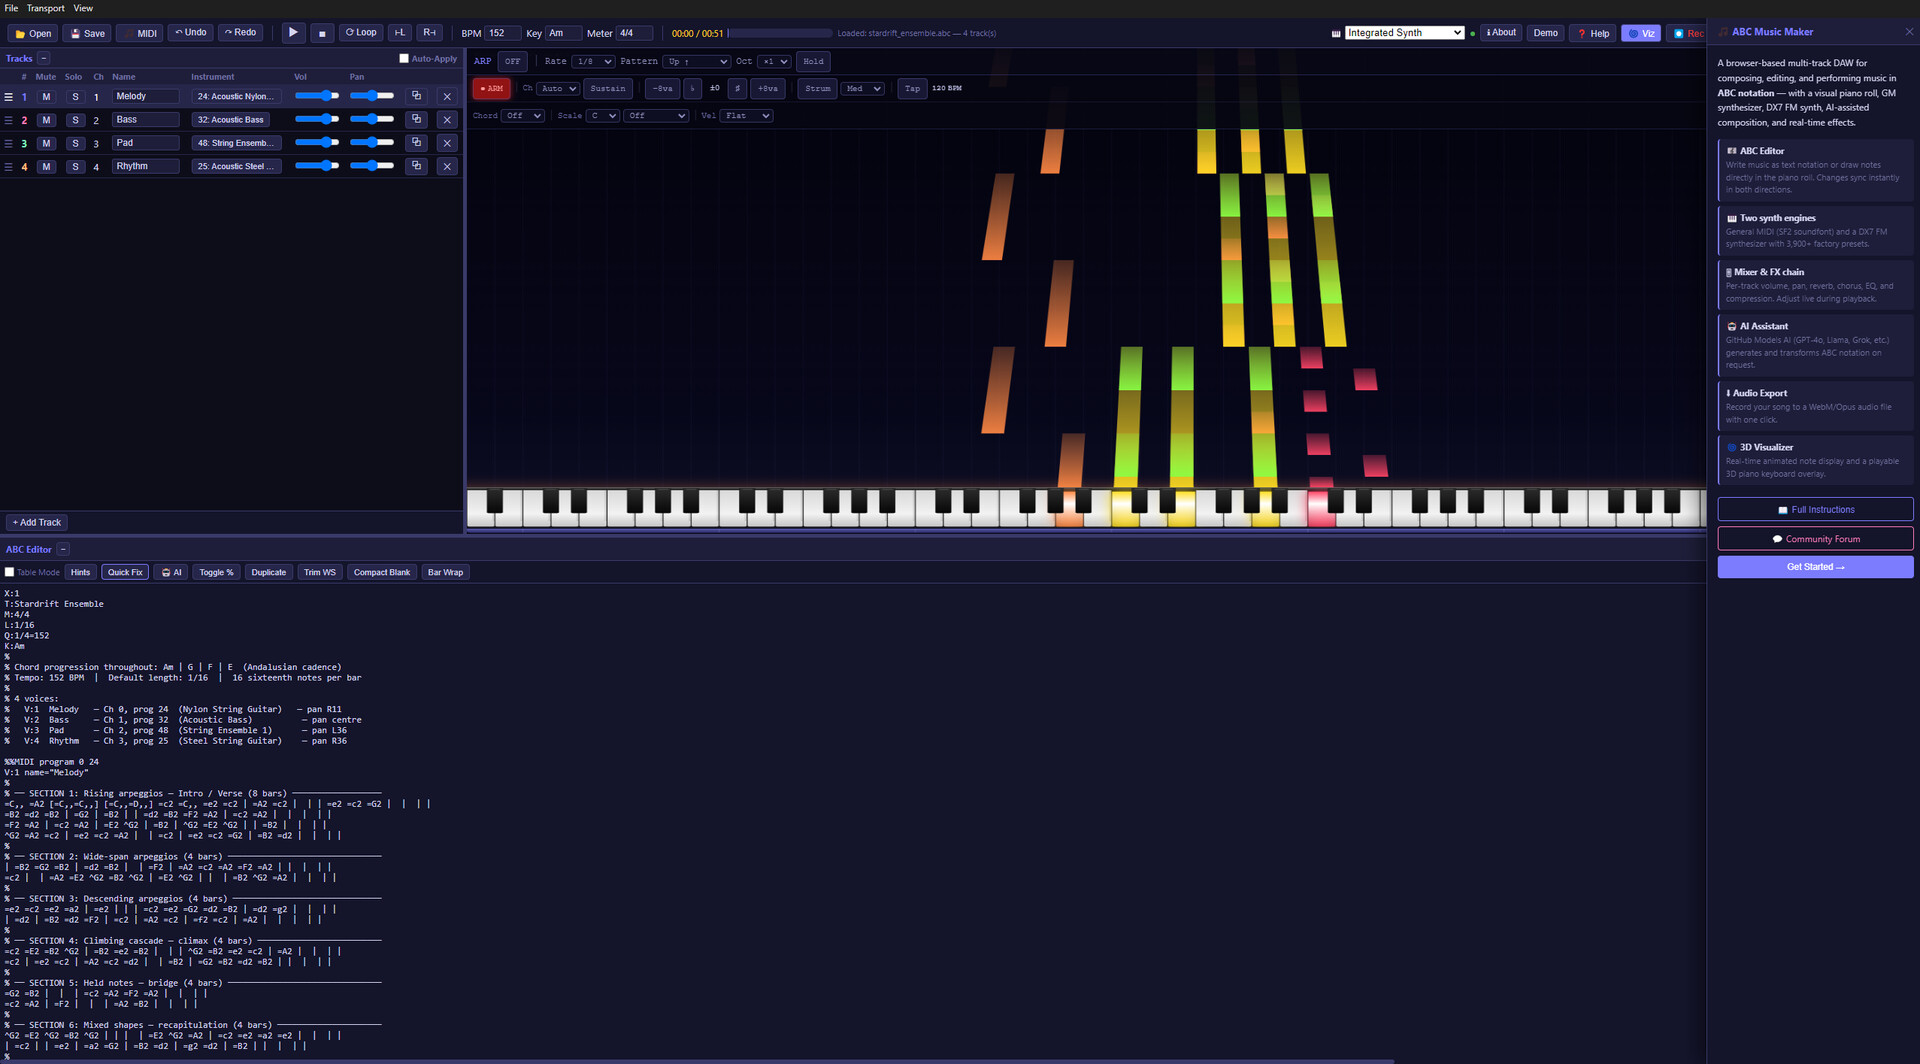Open the arpeggiator Pattern dropdown
Viewport: 1920px width, 1064px height.
coord(696,61)
